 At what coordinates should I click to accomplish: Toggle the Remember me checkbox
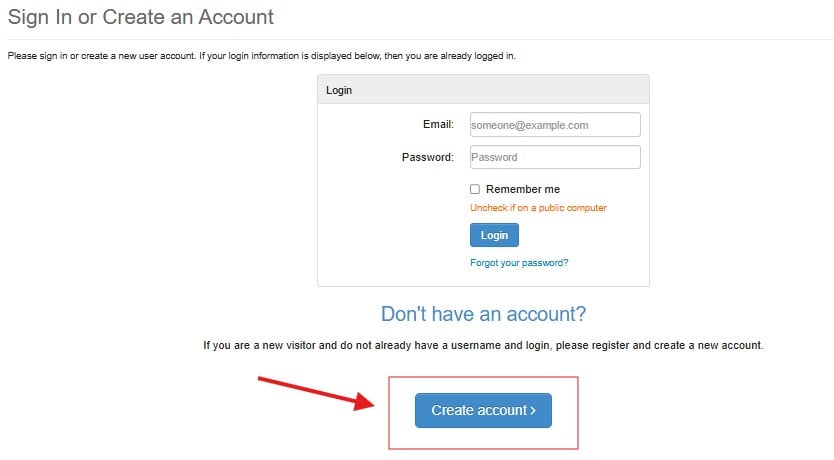point(475,189)
